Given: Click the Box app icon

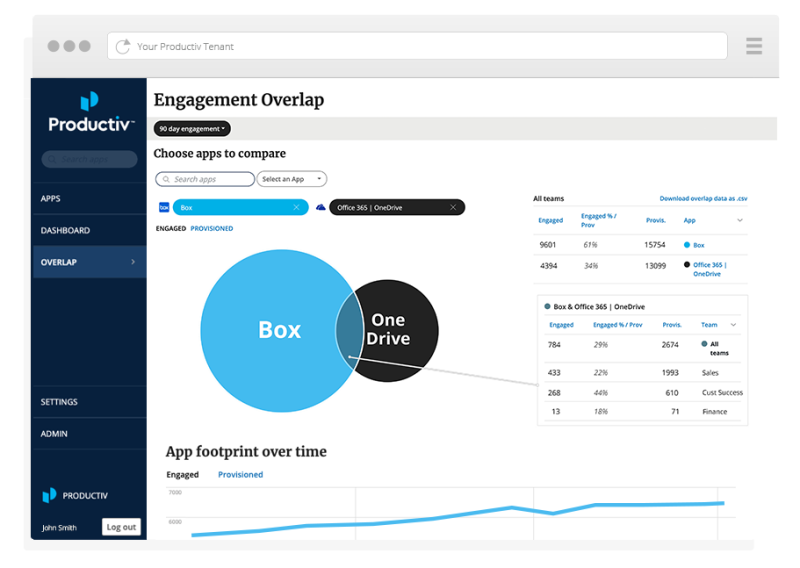Looking at the screenshot, I should click(164, 207).
